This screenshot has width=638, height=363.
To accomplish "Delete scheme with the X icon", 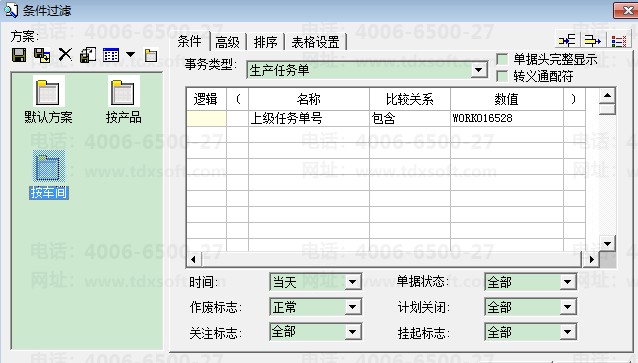I will (x=65, y=54).
